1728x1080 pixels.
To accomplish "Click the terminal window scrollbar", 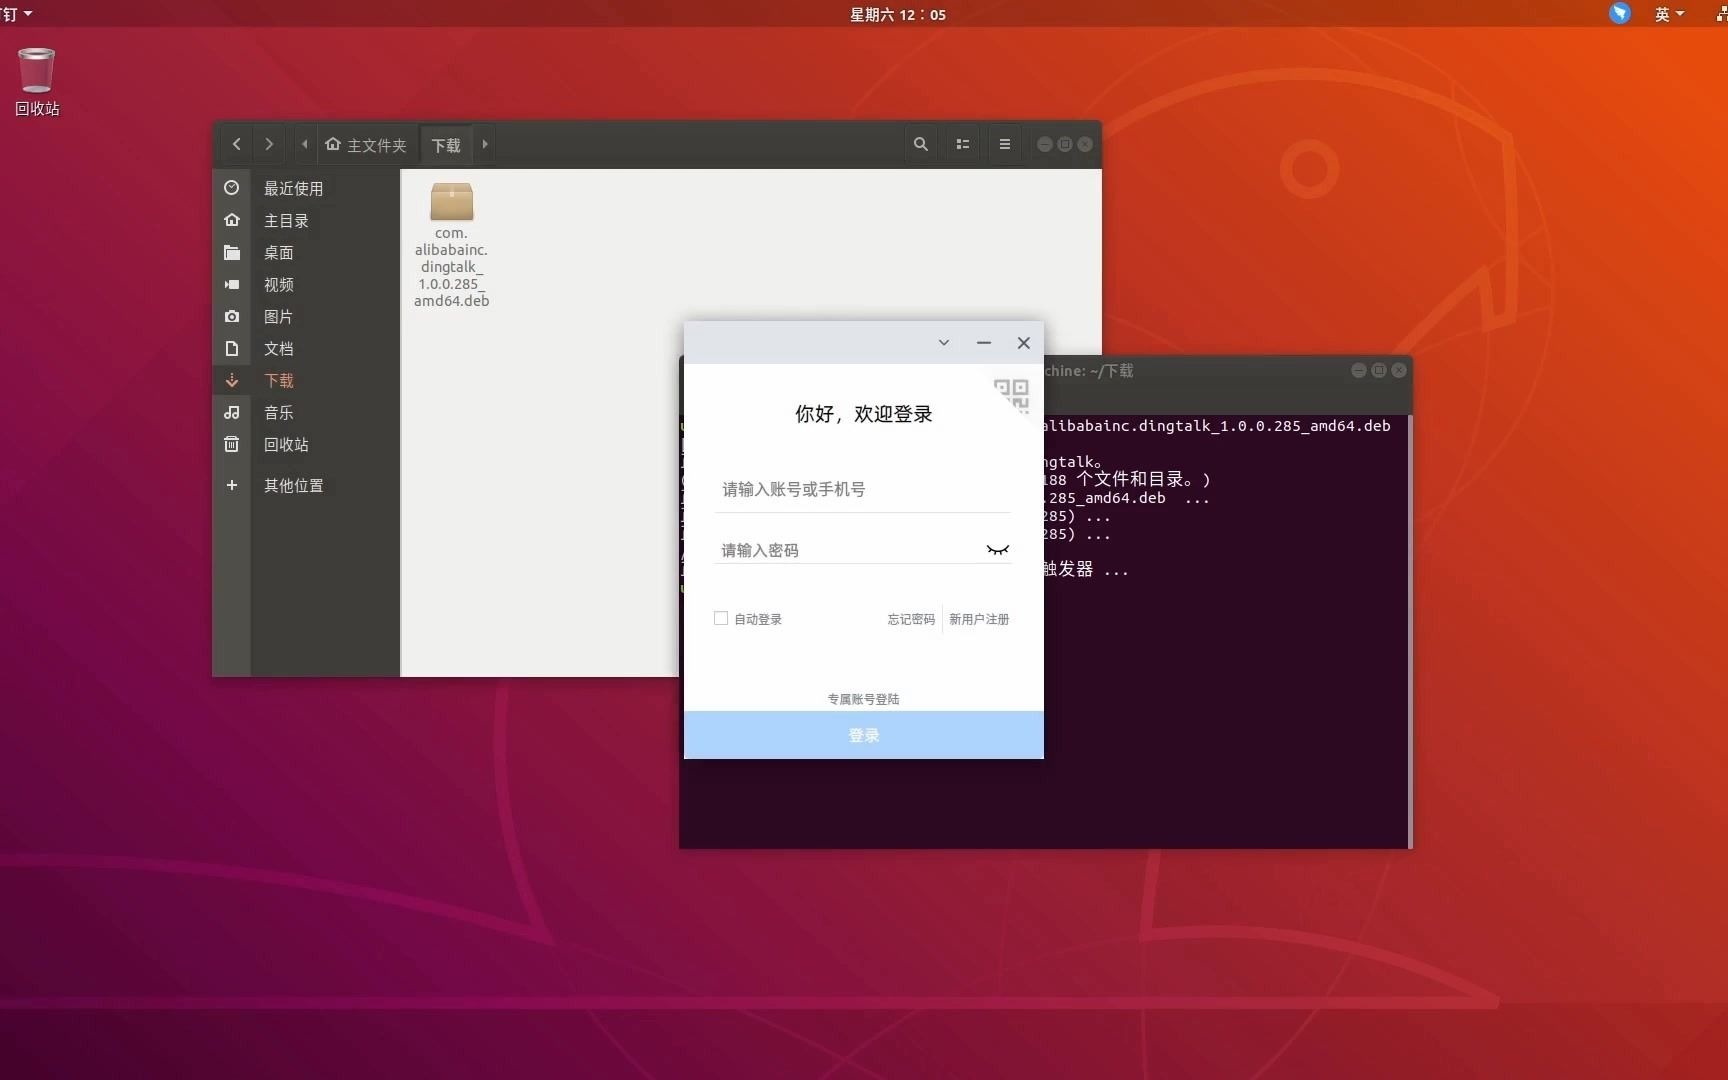I will (x=1410, y=632).
